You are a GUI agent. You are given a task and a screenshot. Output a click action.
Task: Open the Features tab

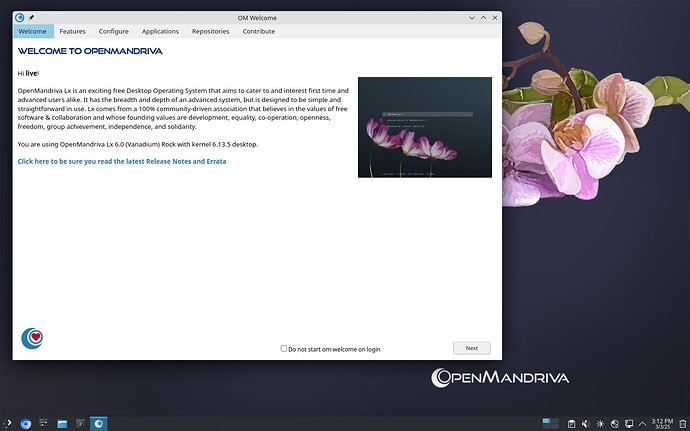tap(73, 31)
